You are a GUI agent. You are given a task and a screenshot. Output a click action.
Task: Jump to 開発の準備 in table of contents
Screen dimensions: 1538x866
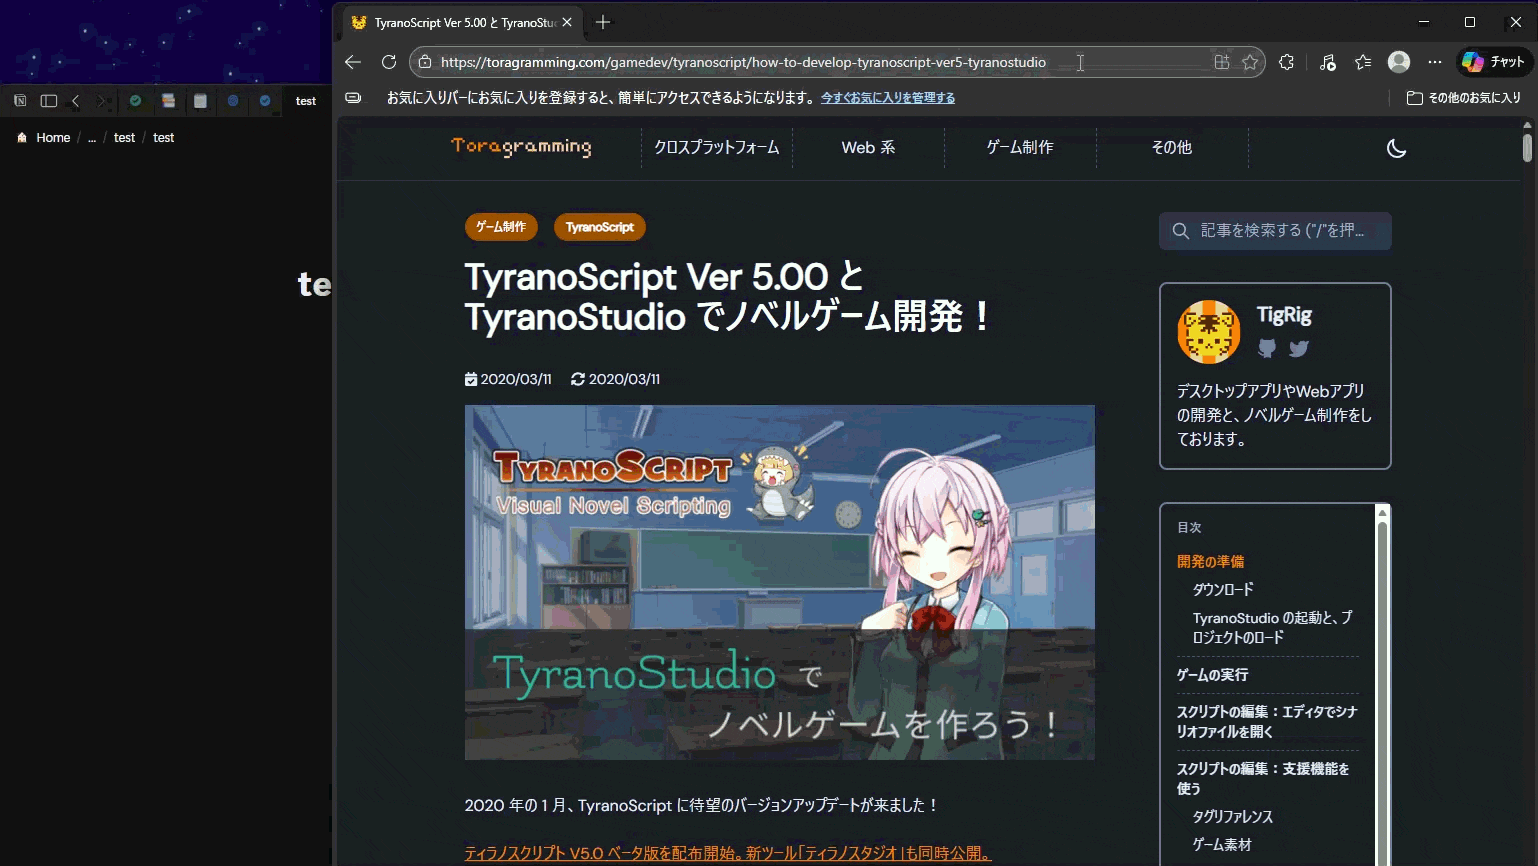1211,561
